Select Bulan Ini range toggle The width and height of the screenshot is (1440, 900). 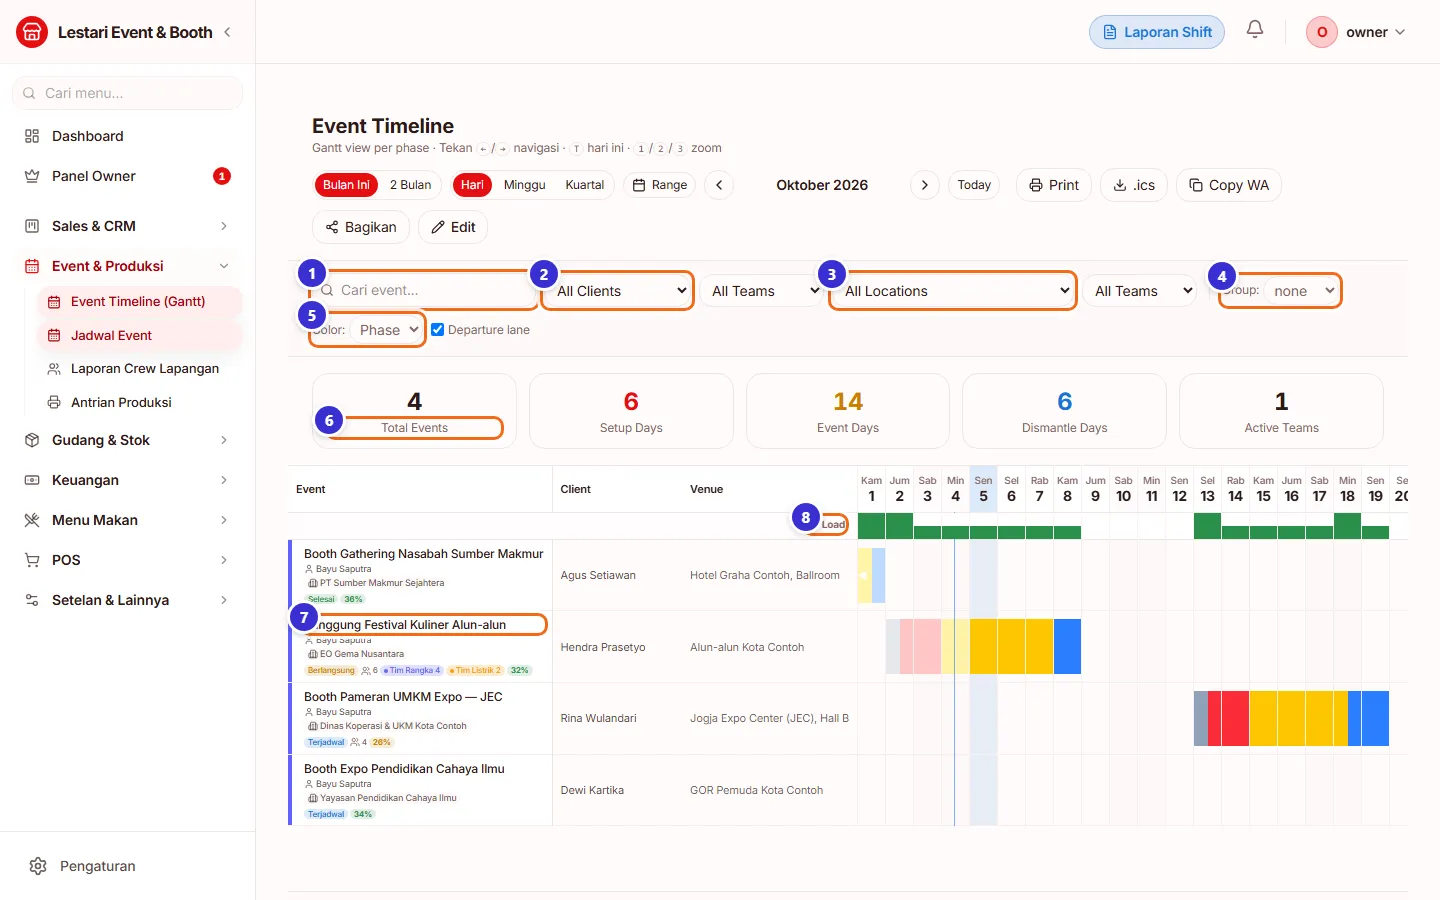[346, 185]
